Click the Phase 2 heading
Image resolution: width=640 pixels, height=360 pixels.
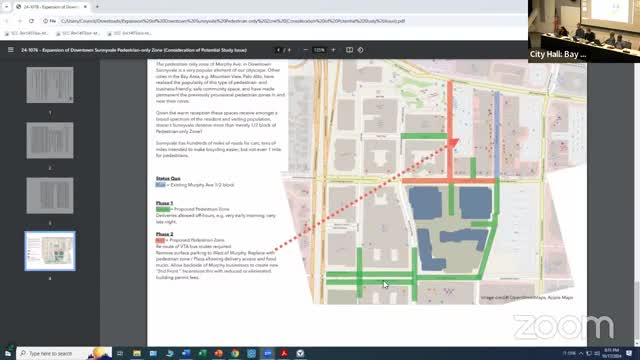164,234
